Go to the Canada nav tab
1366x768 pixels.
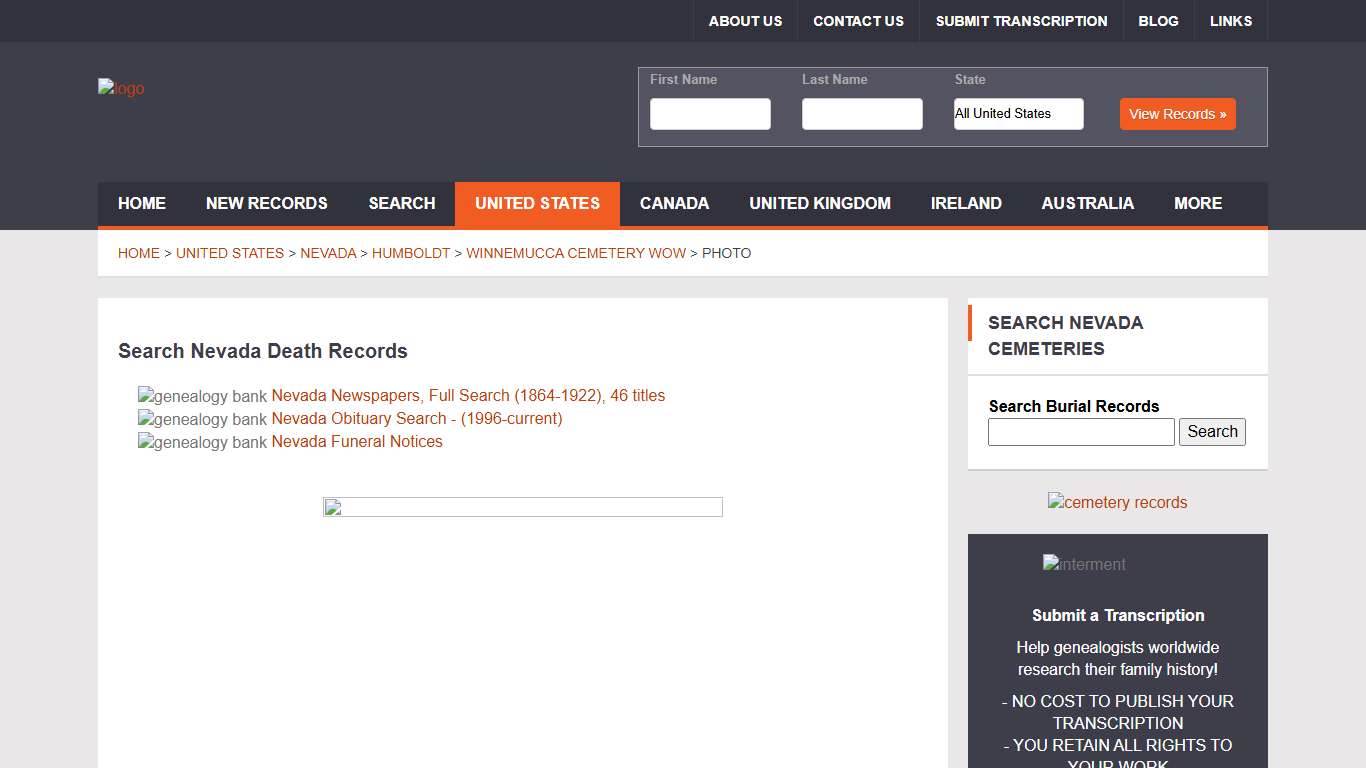[674, 204]
